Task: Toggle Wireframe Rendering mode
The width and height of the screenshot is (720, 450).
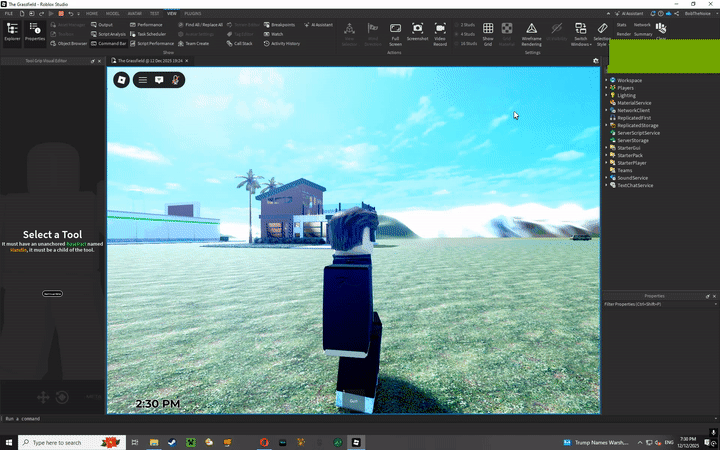Action: [531, 32]
